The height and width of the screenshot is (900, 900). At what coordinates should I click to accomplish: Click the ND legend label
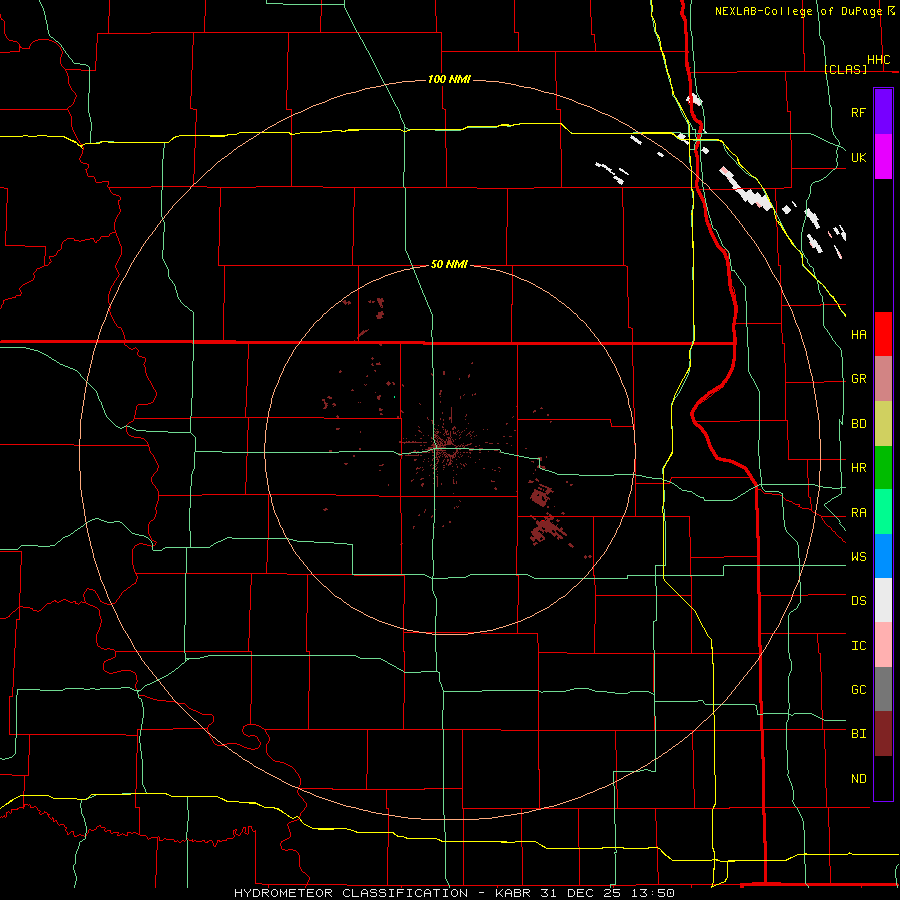coord(858,779)
